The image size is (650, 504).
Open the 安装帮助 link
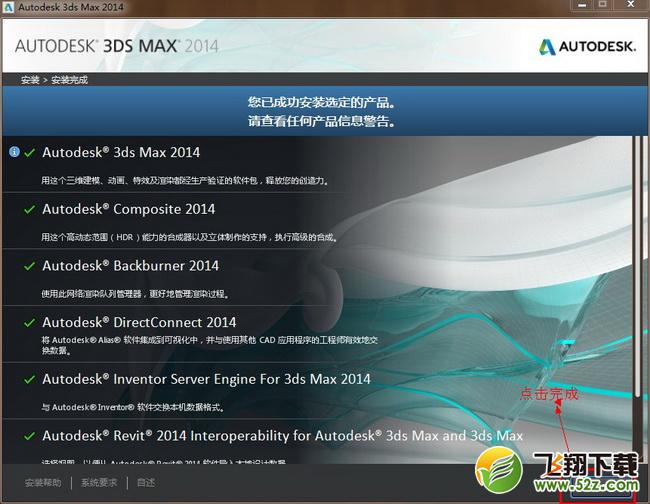point(43,482)
